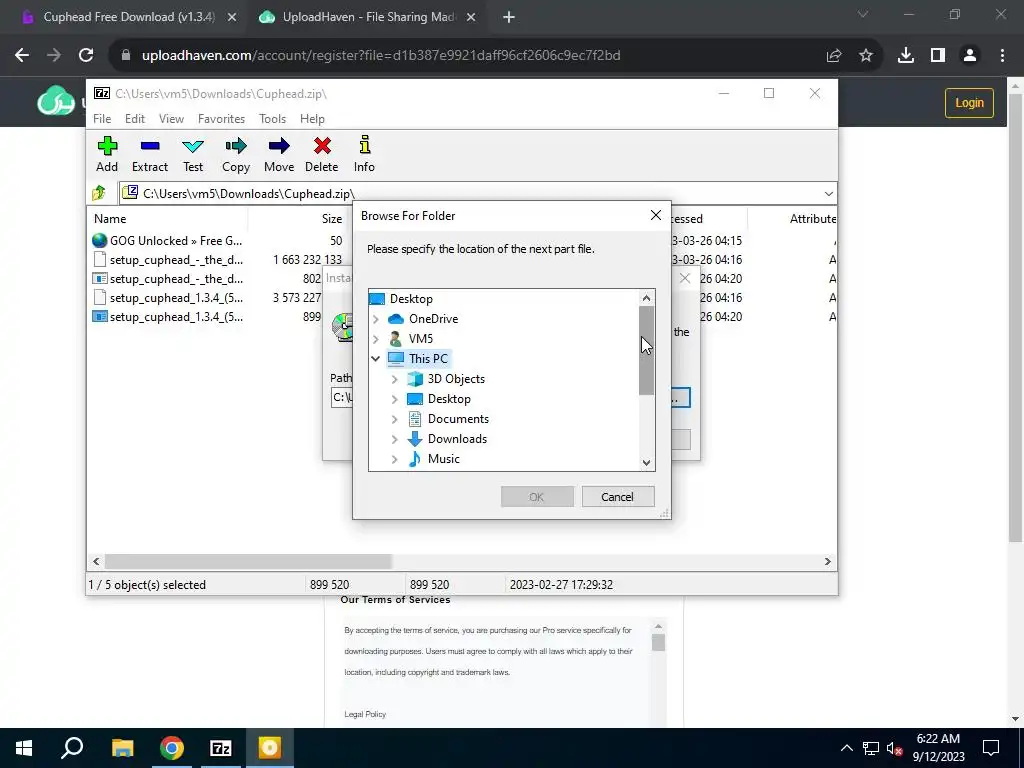Select the file sized 1 663 232 133

pos(168,260)
